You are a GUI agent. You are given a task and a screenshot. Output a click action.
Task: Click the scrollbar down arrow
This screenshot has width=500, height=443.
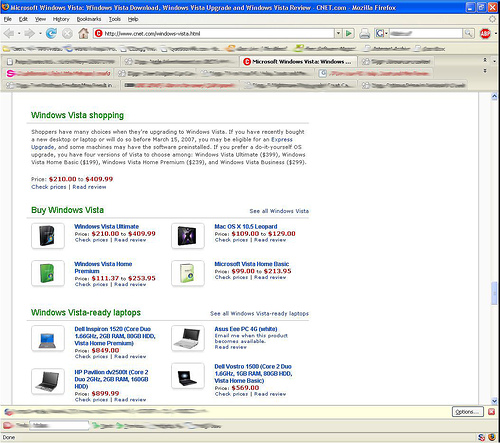point(494,401)
